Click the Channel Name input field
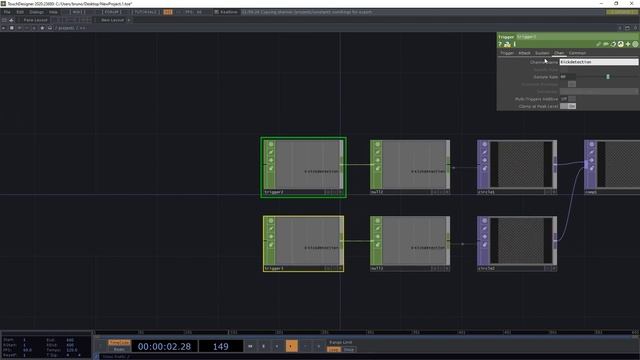This screenshot has width=640, height=360. 599,62
